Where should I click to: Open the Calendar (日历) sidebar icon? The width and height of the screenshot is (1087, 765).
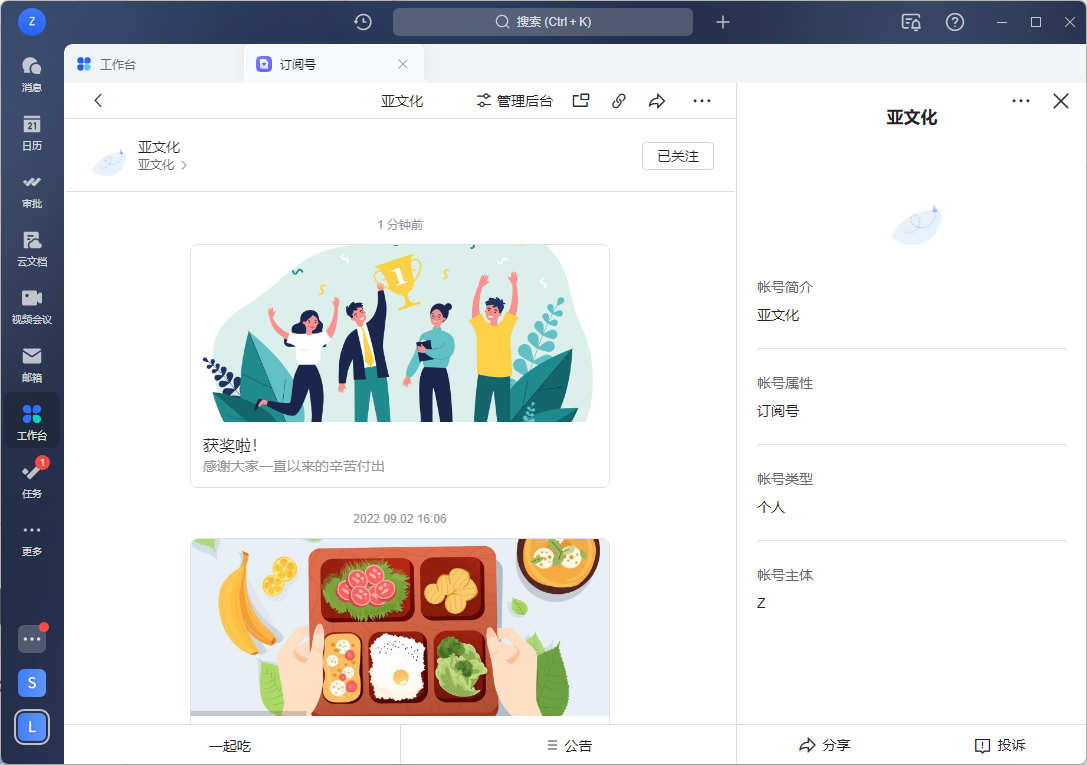point(32,131)
